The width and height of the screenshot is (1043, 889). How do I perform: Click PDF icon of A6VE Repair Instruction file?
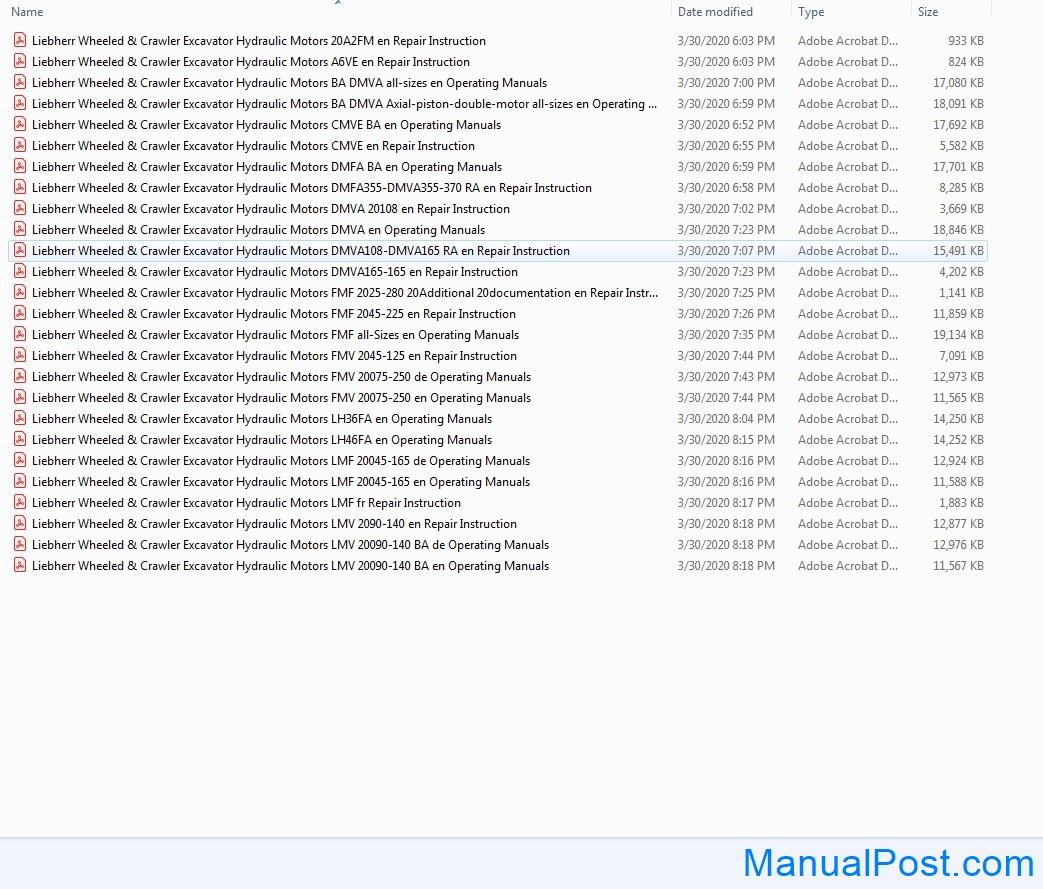pyautogui.click(x=20, y=61)
